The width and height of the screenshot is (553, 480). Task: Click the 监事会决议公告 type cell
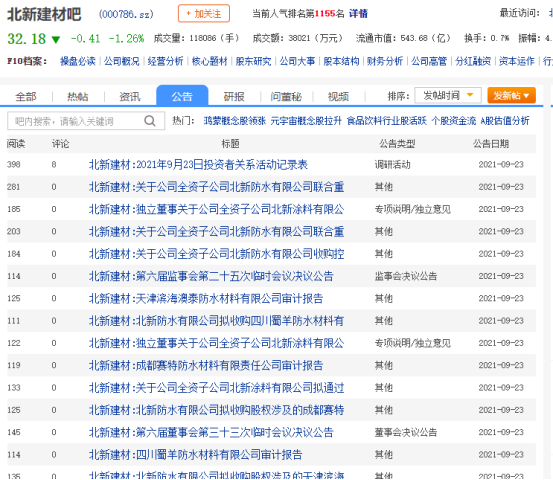click(406, 276)
